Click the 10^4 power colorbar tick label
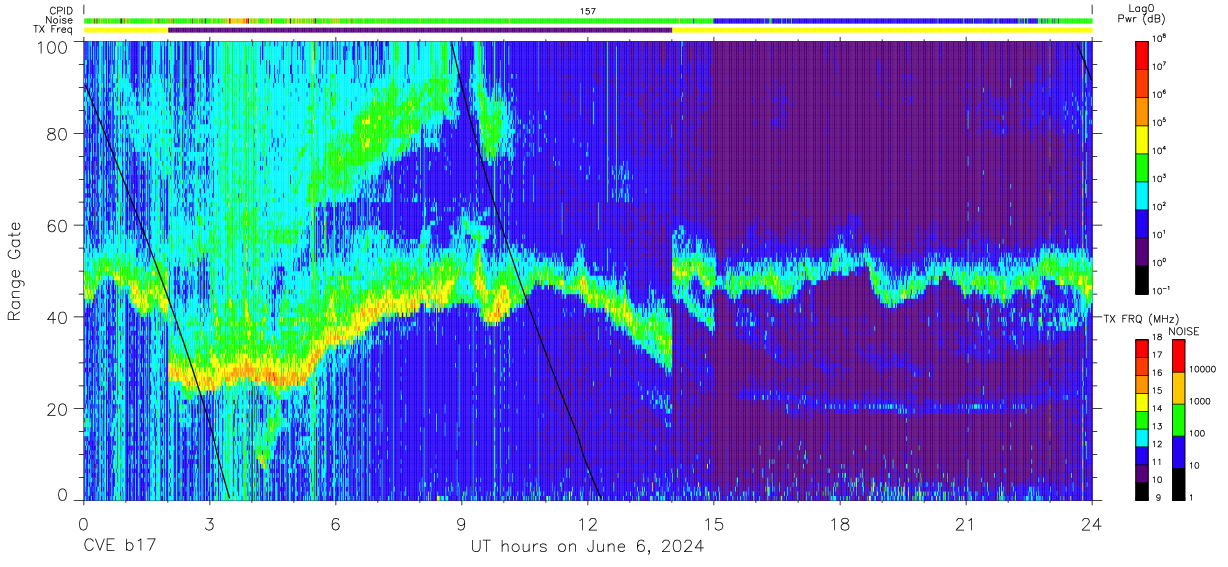 click(x=1161, y=151)
